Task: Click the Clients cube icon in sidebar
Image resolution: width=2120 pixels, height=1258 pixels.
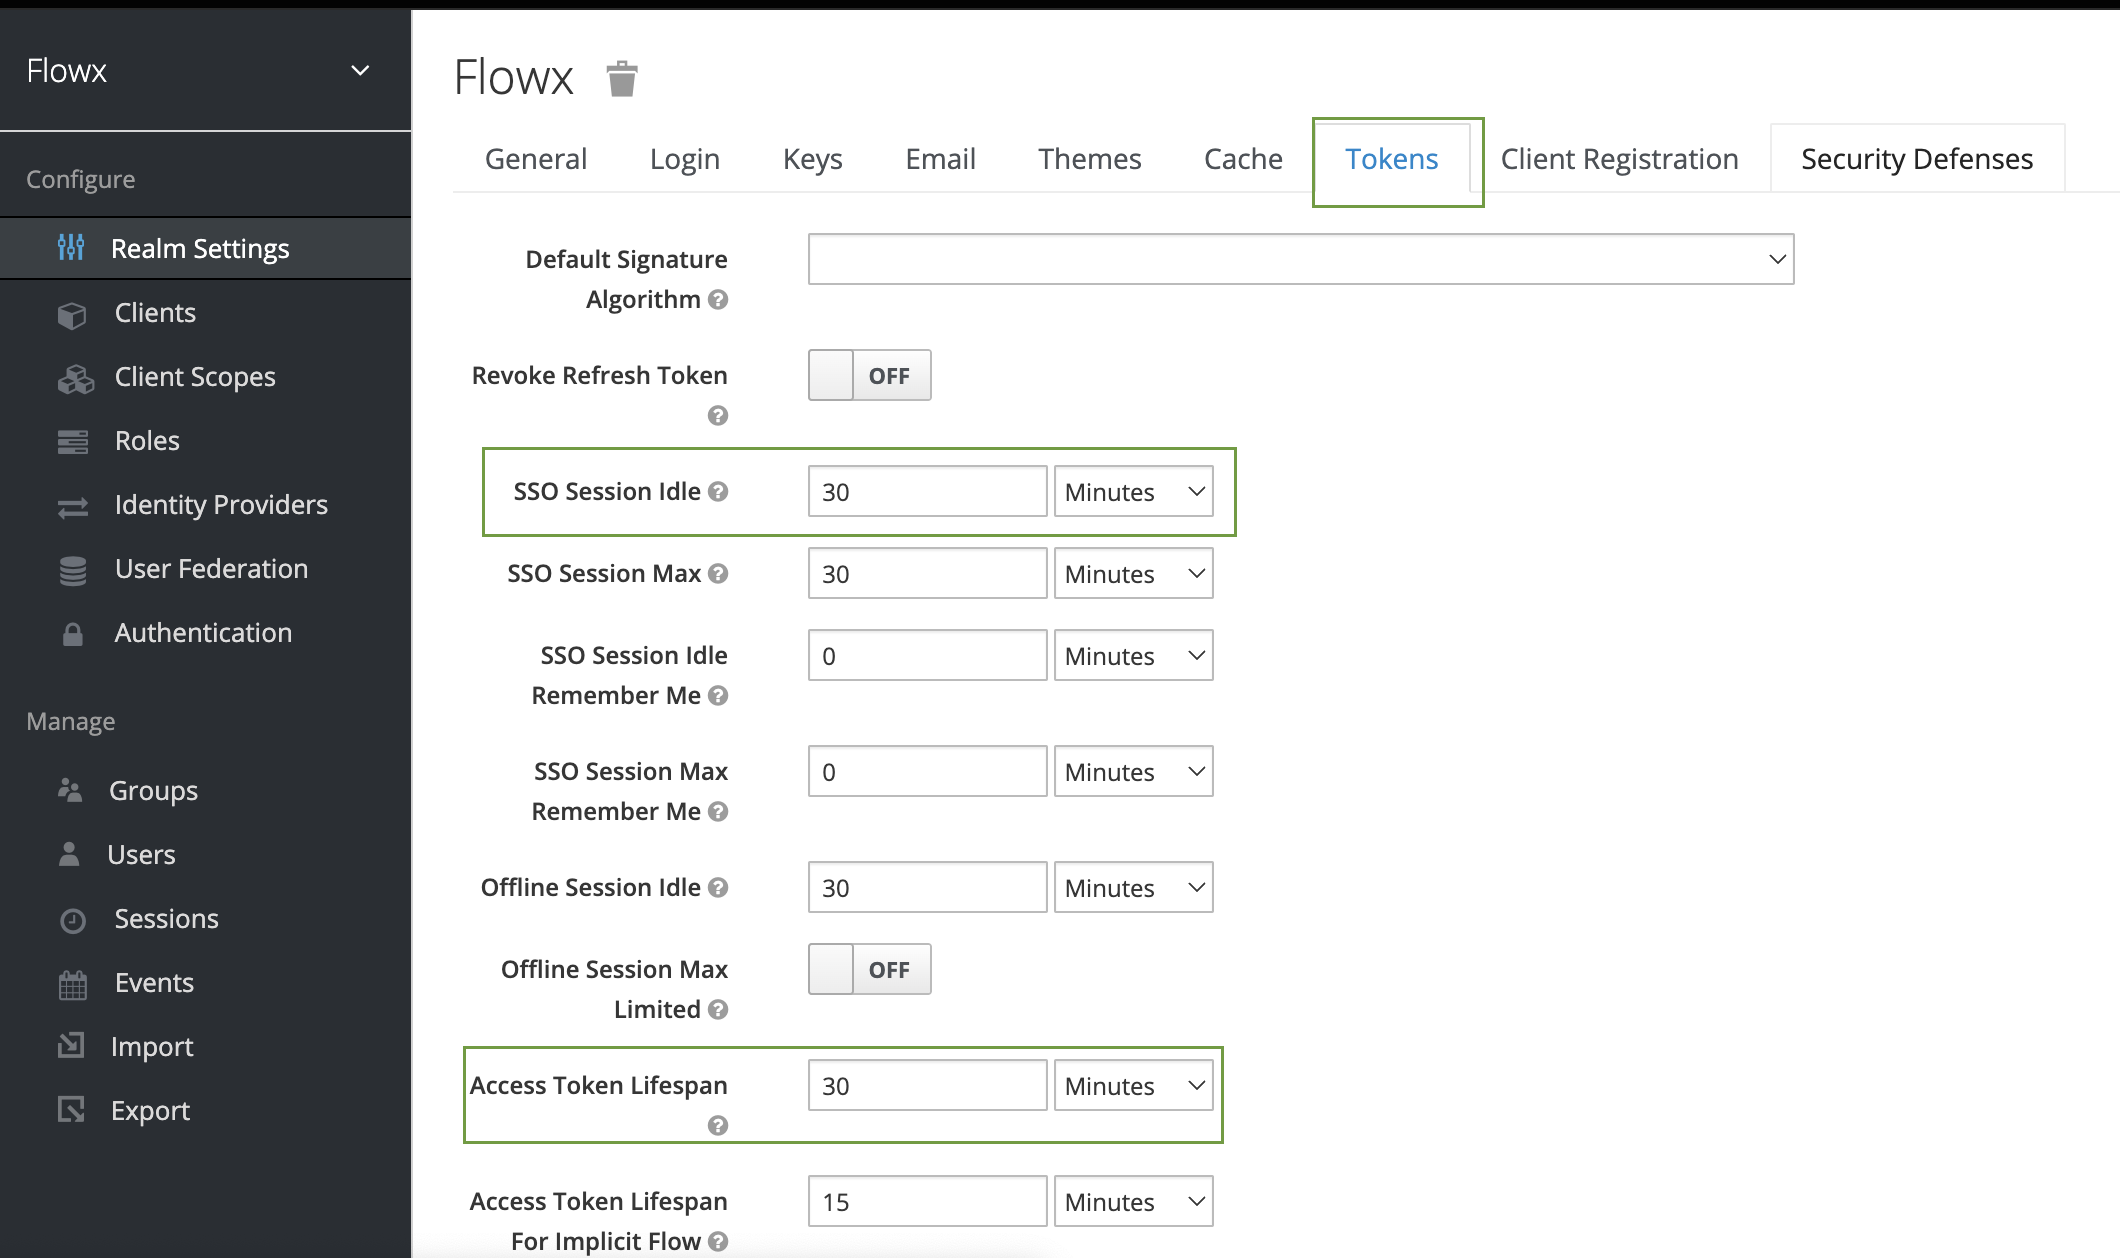Action: [72, 315]
